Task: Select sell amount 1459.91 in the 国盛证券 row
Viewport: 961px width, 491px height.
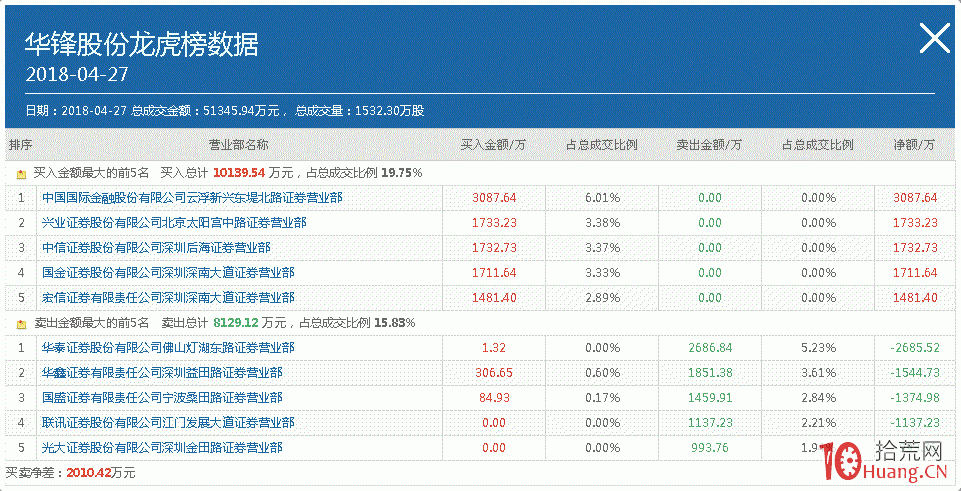Action: point(710,398)
